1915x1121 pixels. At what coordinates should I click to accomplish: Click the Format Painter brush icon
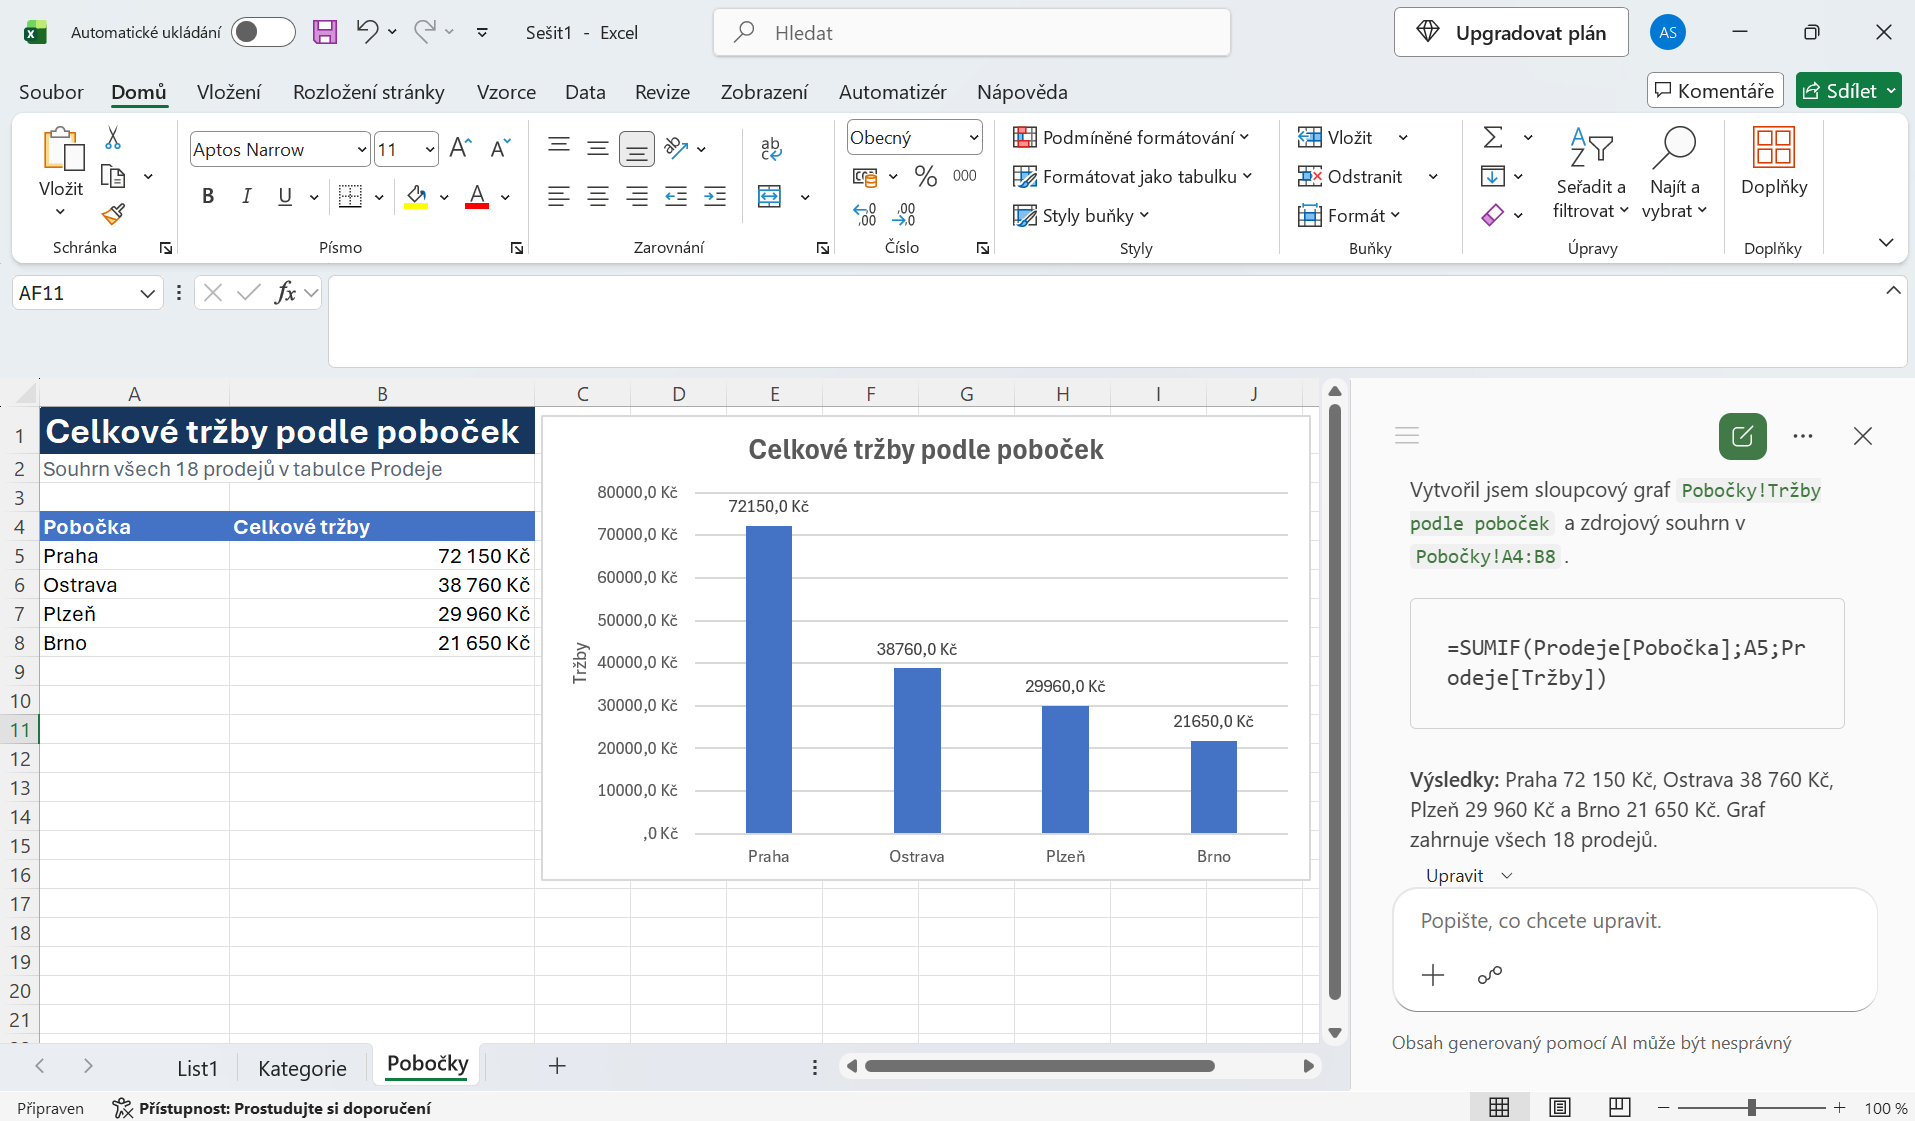click(x=113, y=214)
